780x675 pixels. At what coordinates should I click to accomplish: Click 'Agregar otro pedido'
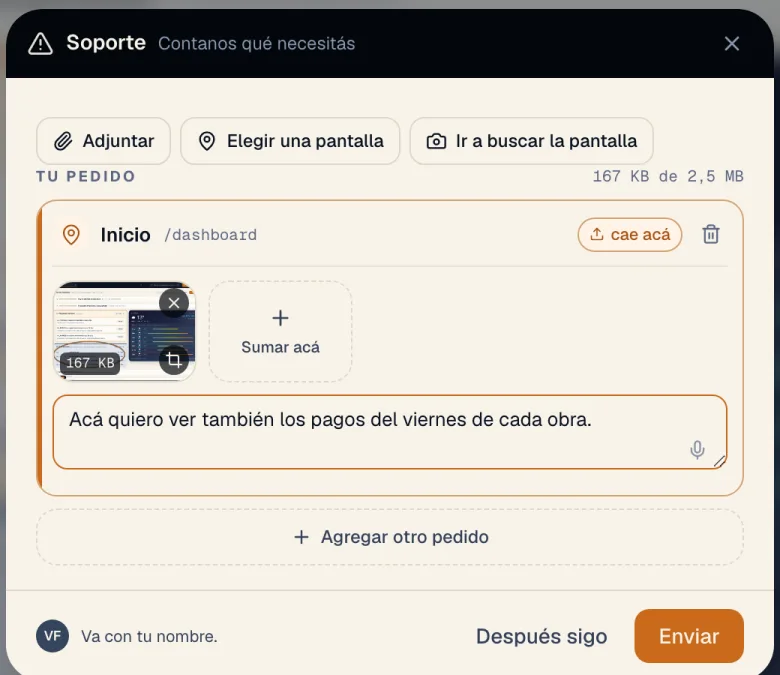pyautogui.click(x=390, y=537)
